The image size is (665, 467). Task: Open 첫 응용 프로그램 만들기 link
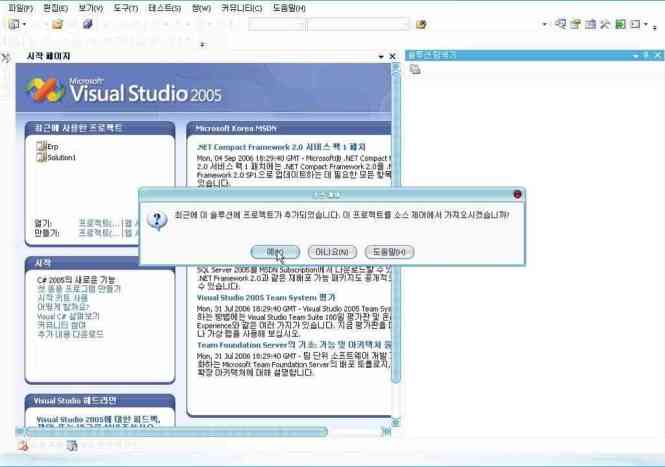tap(79, 289)
